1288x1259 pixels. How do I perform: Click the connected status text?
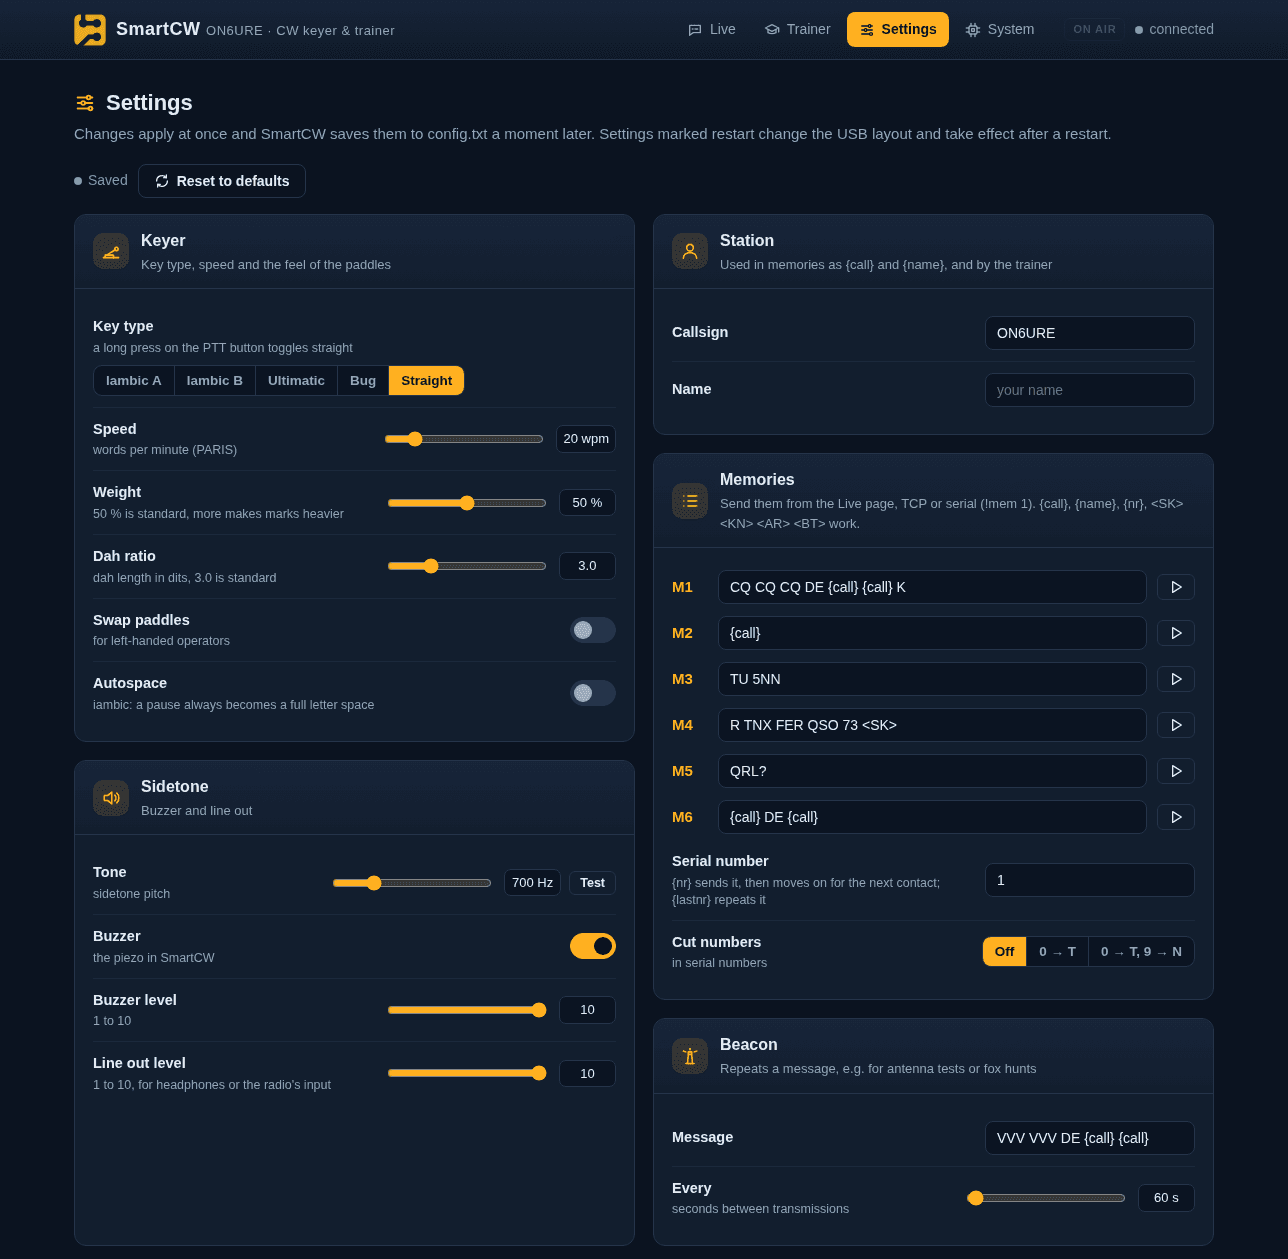[1181, 30]
